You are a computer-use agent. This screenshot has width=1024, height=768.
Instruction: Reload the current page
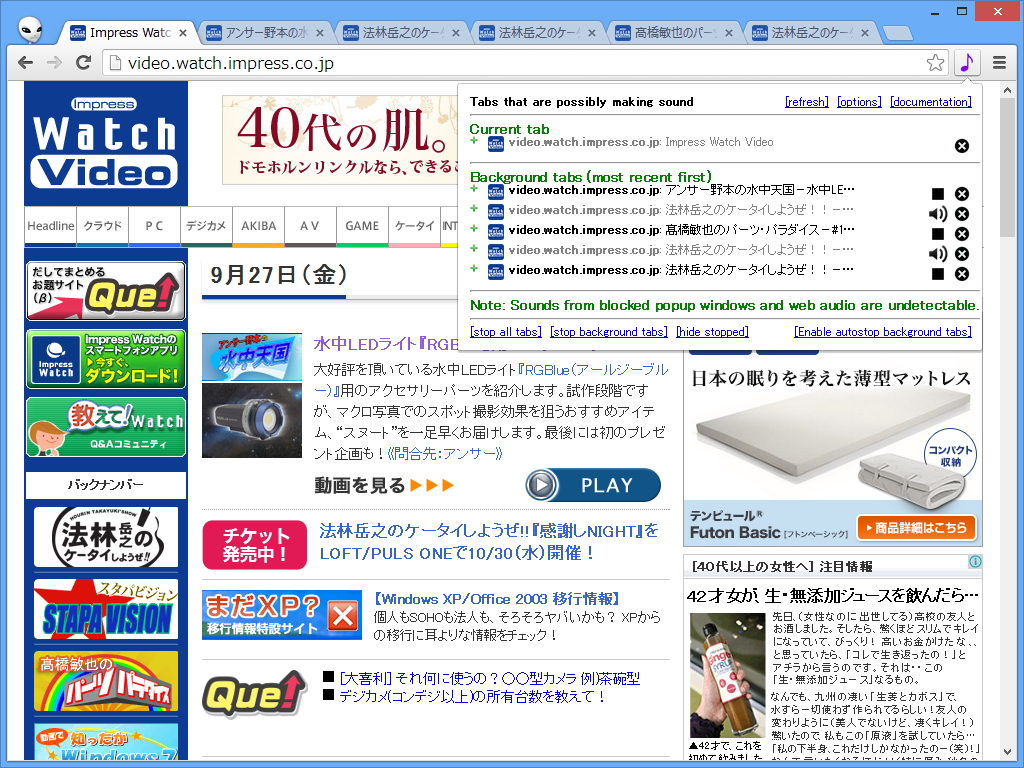(x=83, y=62)
